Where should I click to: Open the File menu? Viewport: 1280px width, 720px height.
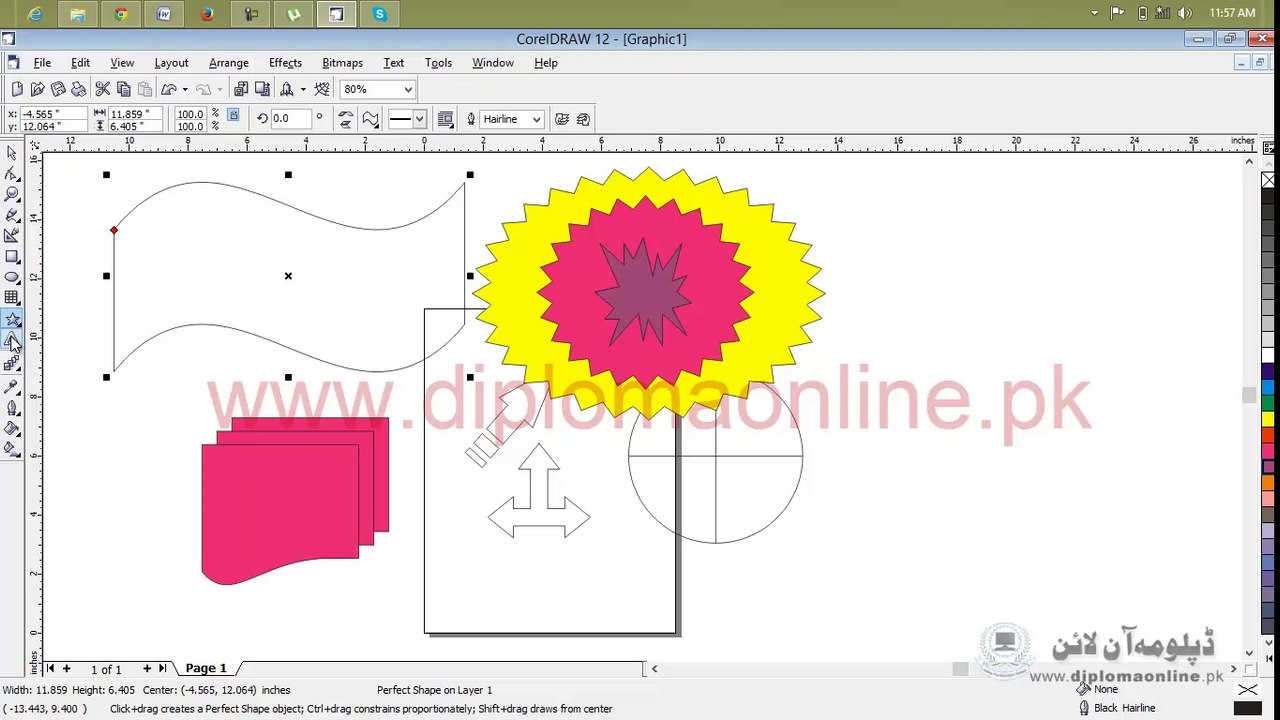pos(42,62)
